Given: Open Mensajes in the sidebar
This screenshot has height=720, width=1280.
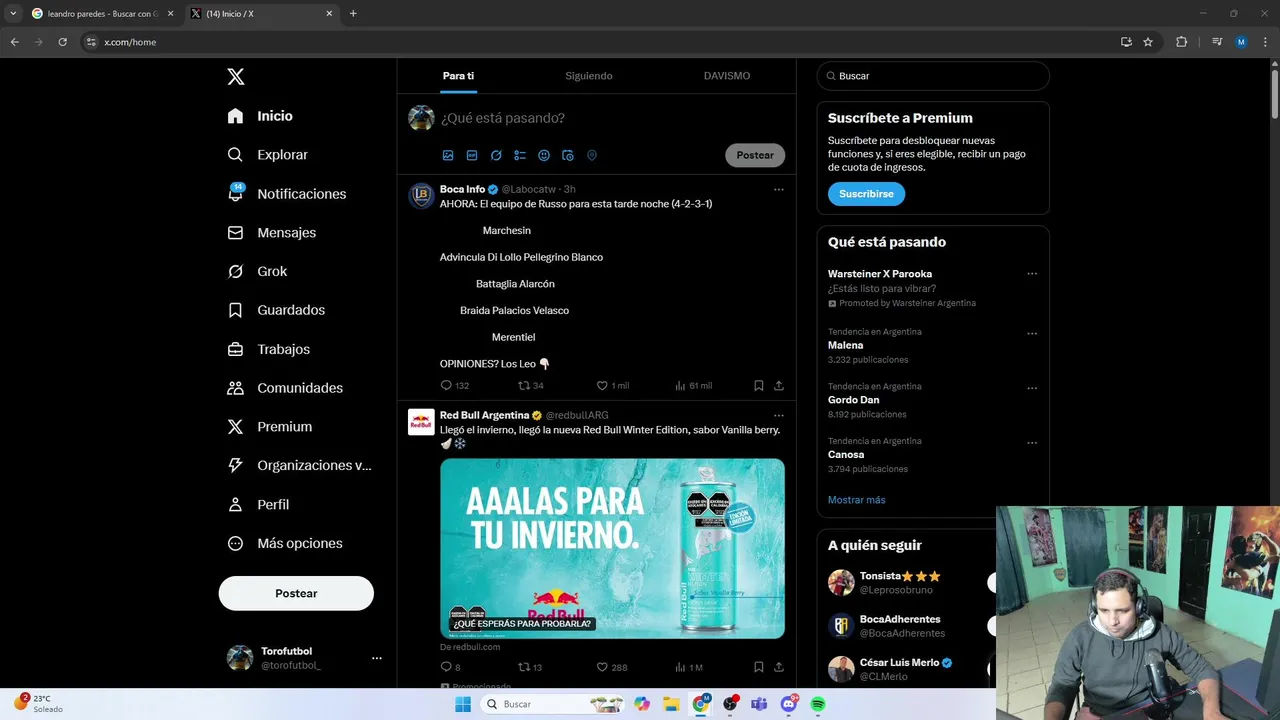Looking at the screenshot, I should click(271, 232).
